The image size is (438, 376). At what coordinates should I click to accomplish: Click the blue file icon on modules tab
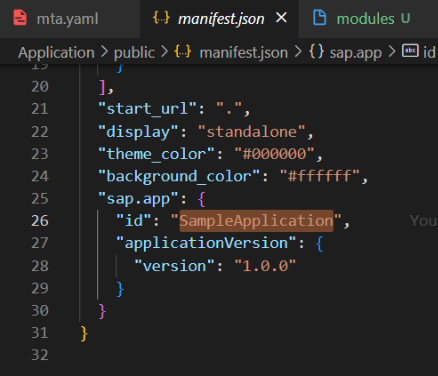[x=319, y=17]
